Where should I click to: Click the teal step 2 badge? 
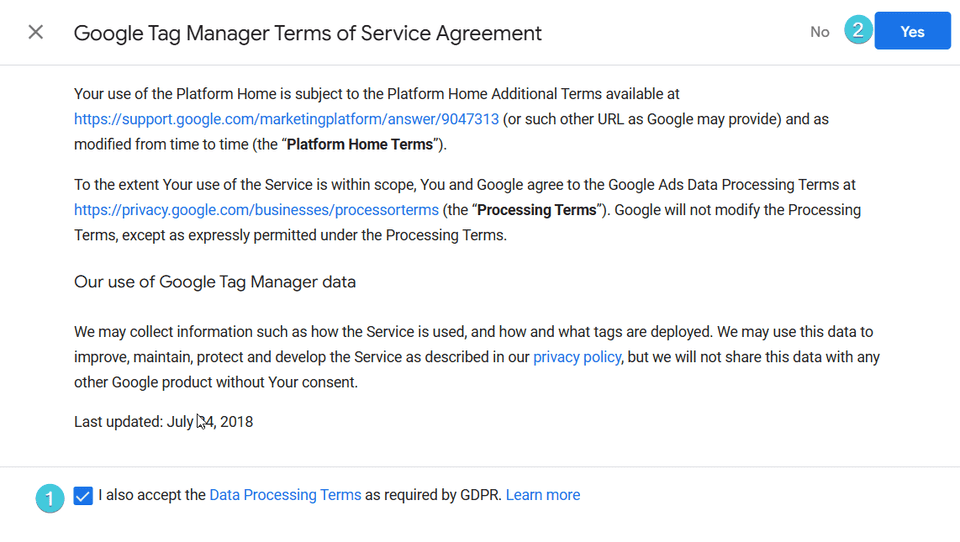pyautogui.click(x=857, y=30)
